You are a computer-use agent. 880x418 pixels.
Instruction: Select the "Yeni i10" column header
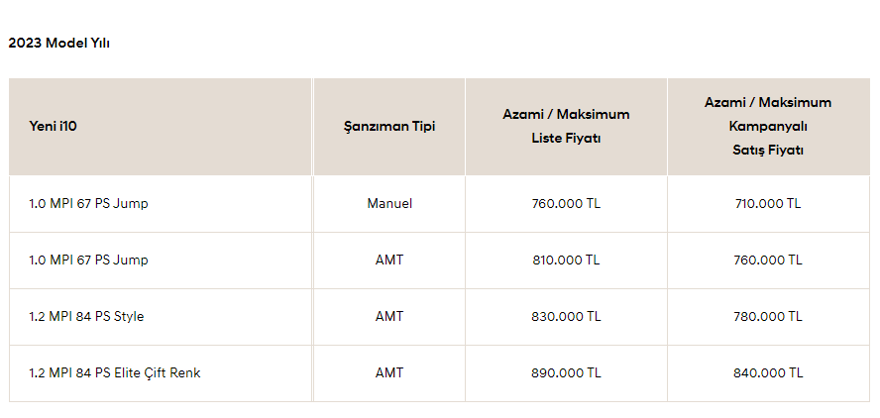(x=53, y=126)
